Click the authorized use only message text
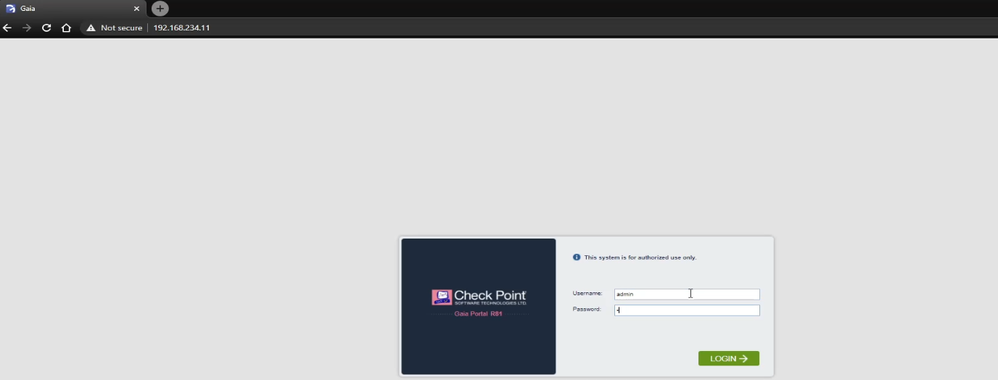The width and height of the screenshot is (998, 380). click(640, 258)
